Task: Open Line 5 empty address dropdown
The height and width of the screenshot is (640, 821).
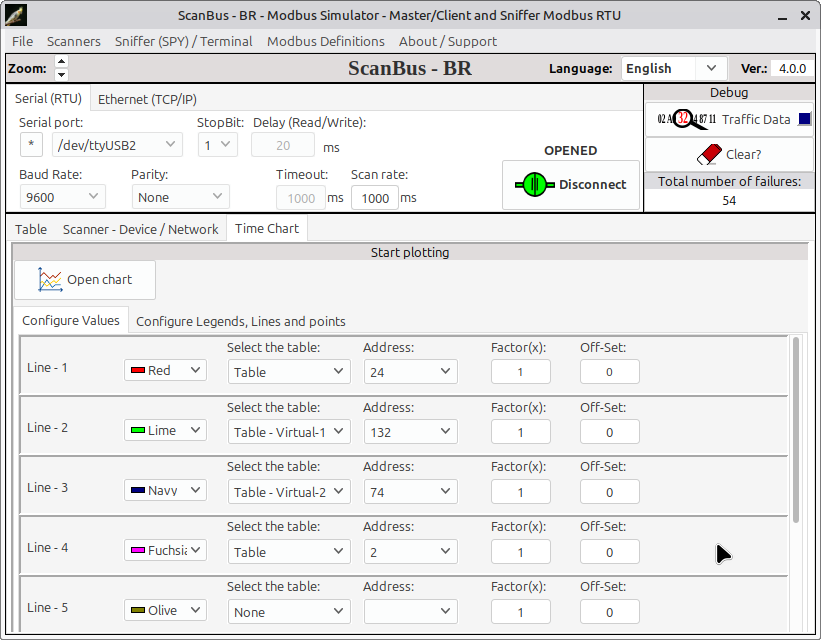Action: (410, 612)
